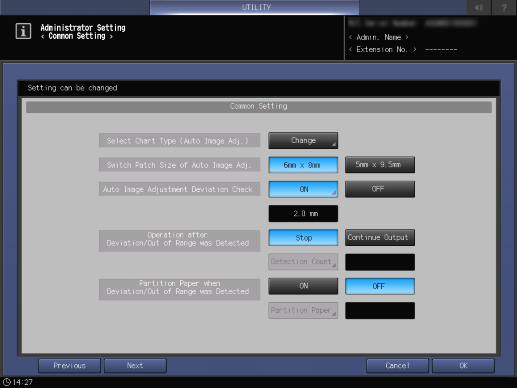Go to the Next settings page
This screenshot has height=388, width=517.
[x=135, y=366]
